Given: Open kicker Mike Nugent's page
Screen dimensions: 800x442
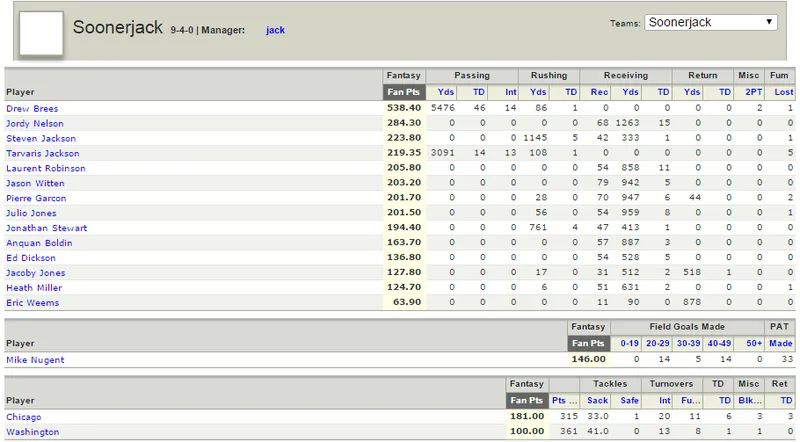Looking at the screenshot, I should [x=35, y=360].
